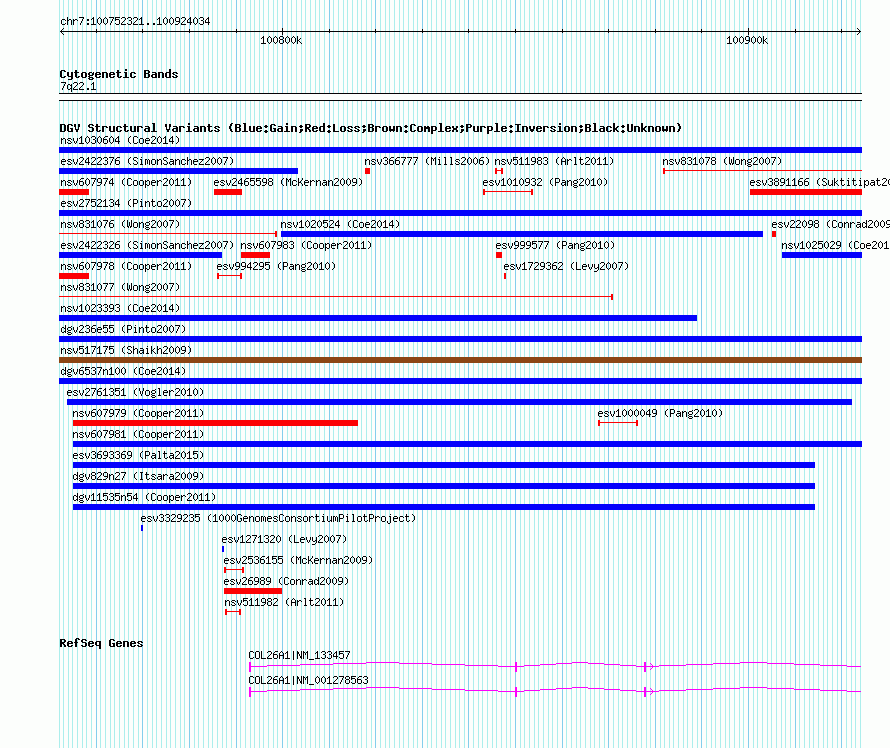The height and width of the screenshot is (748, 890).
Task: Open the DGV Structural Variants track title
Action: (370, 128)
